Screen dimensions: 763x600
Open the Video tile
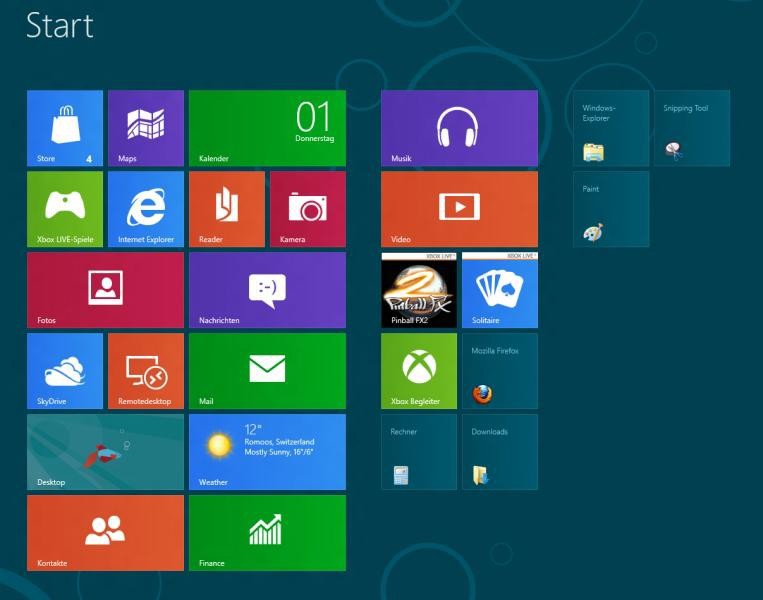pyautogui.click(x=459, y=209)
